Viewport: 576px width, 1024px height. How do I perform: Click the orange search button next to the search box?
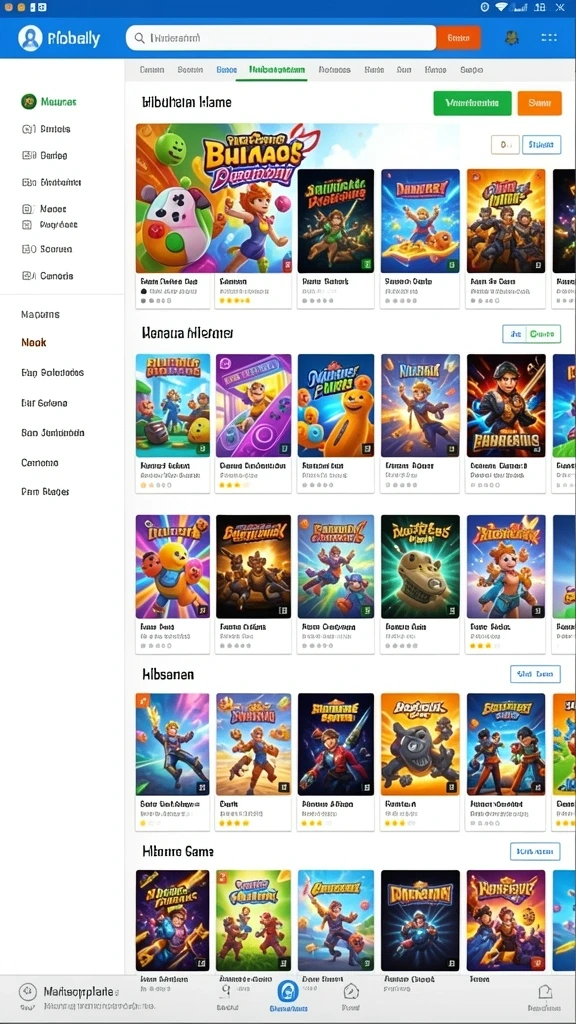click(x=458, y=38)
